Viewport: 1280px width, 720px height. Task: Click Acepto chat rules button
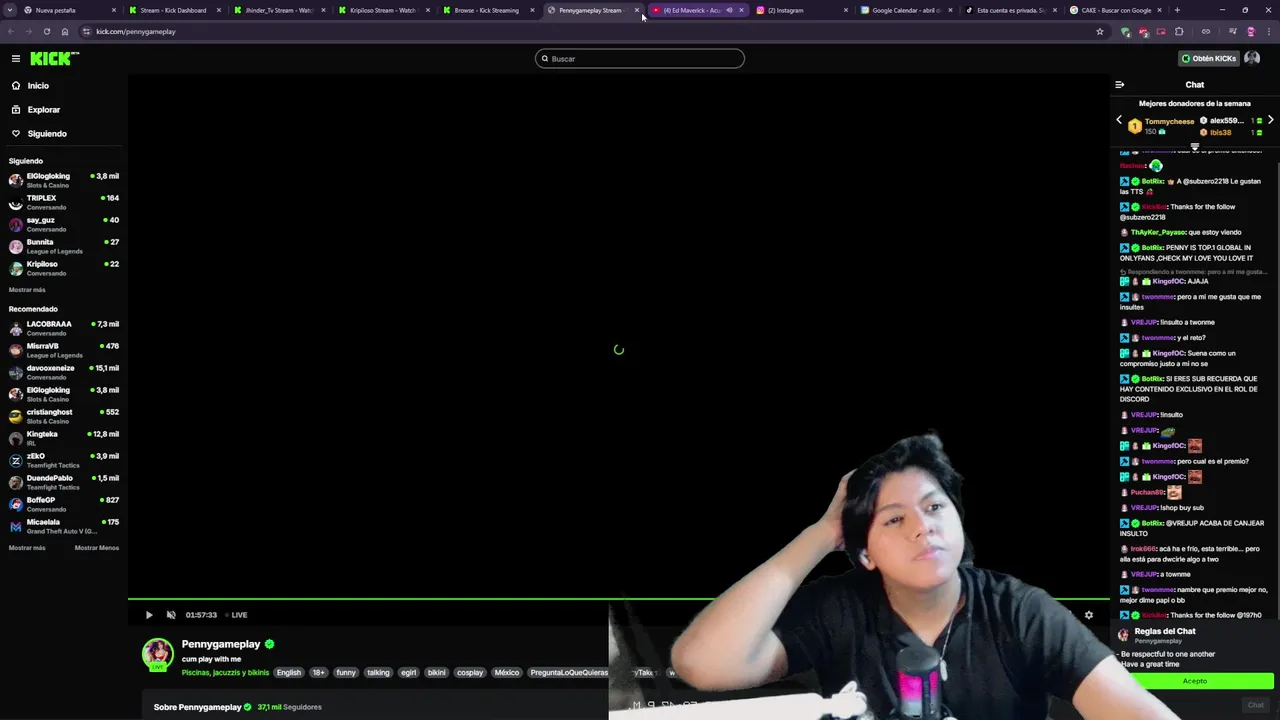click(x=1195, y=681)
